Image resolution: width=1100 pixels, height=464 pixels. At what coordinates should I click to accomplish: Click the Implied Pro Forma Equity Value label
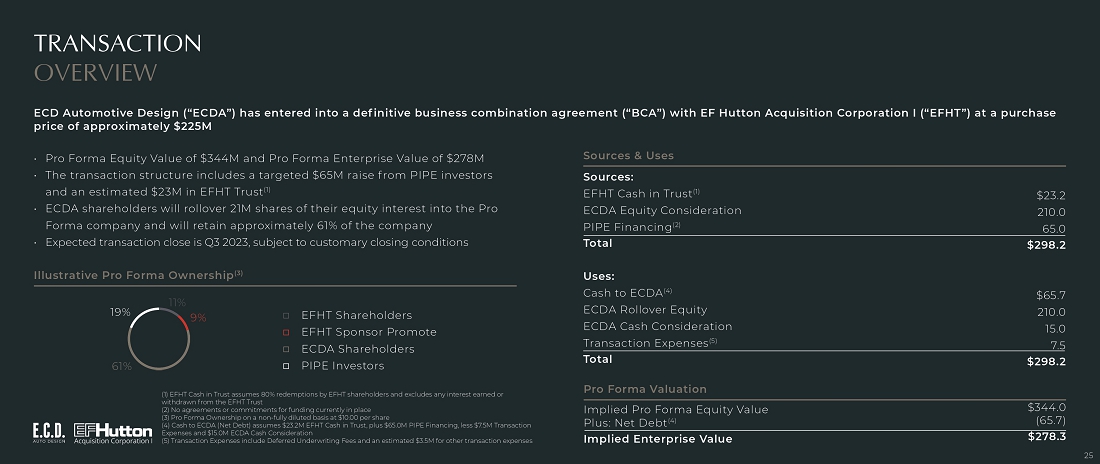pos(675,410)
